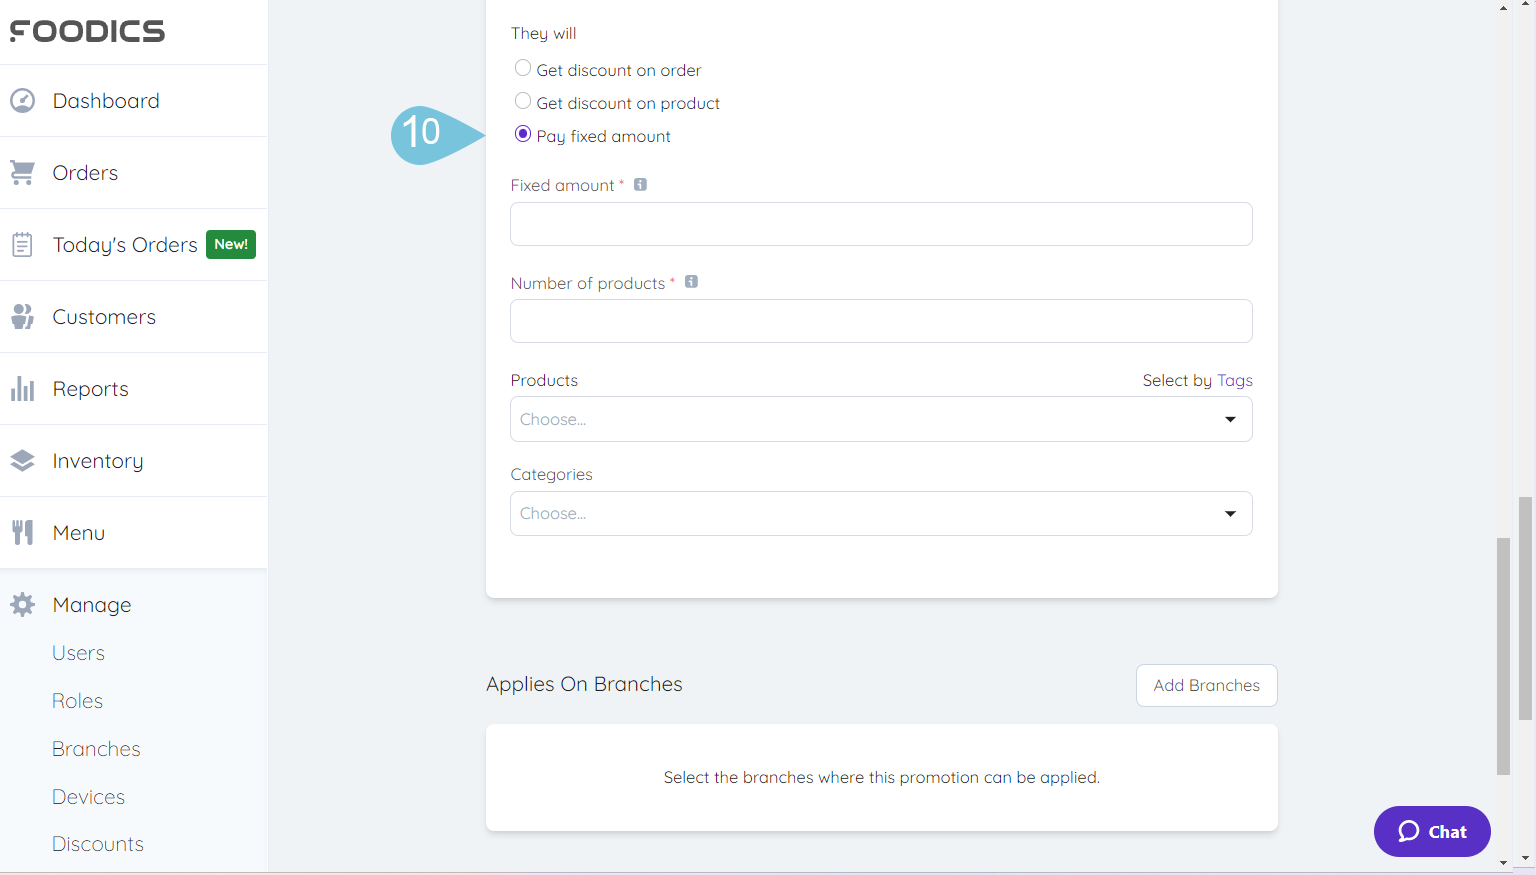Viewport: 1536px width, 875px height.
Task: Click the Inventory layers icon
Action: point(22,461)
